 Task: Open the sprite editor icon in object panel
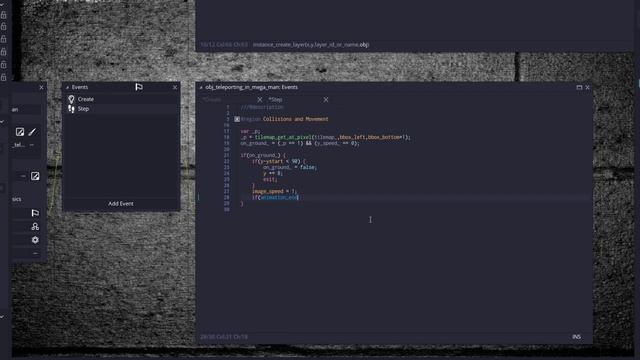[20, 132]
